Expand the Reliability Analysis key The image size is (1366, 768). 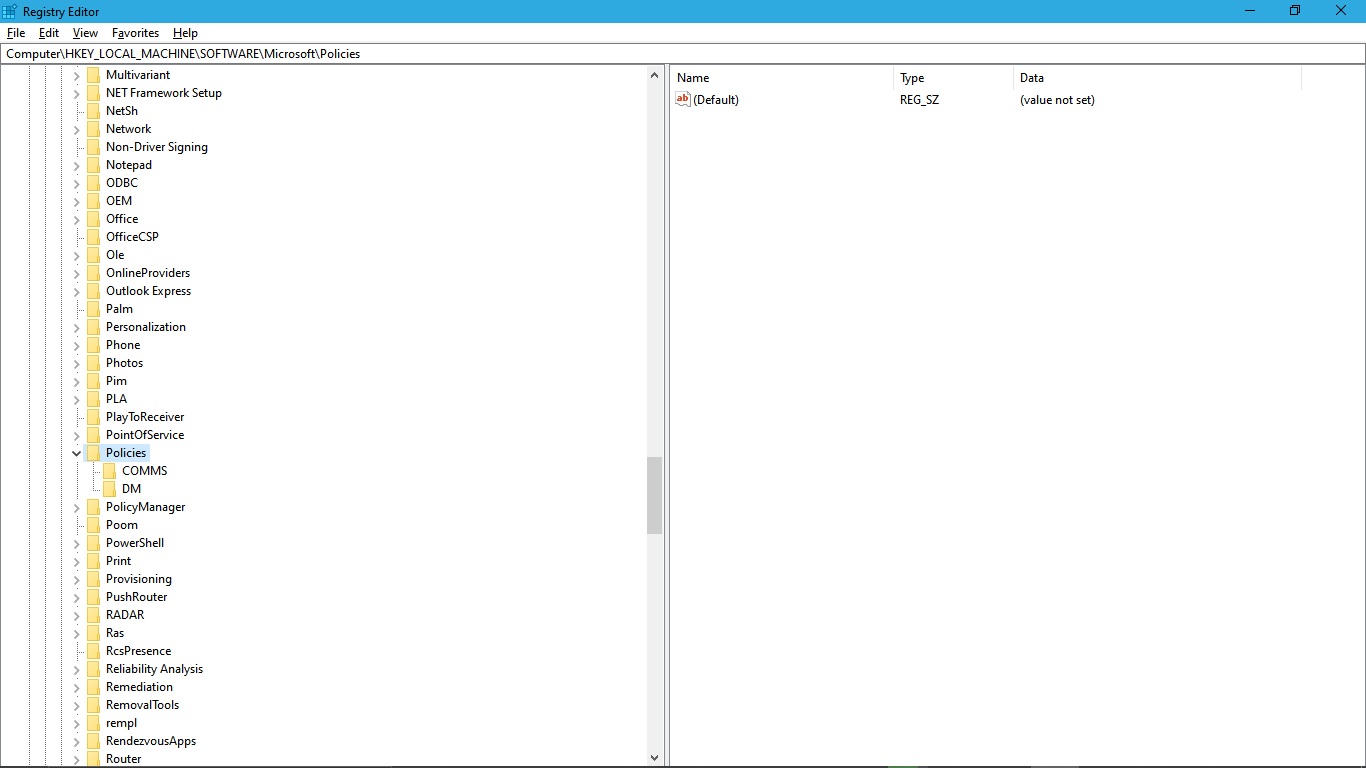click(x=77, y=669)
